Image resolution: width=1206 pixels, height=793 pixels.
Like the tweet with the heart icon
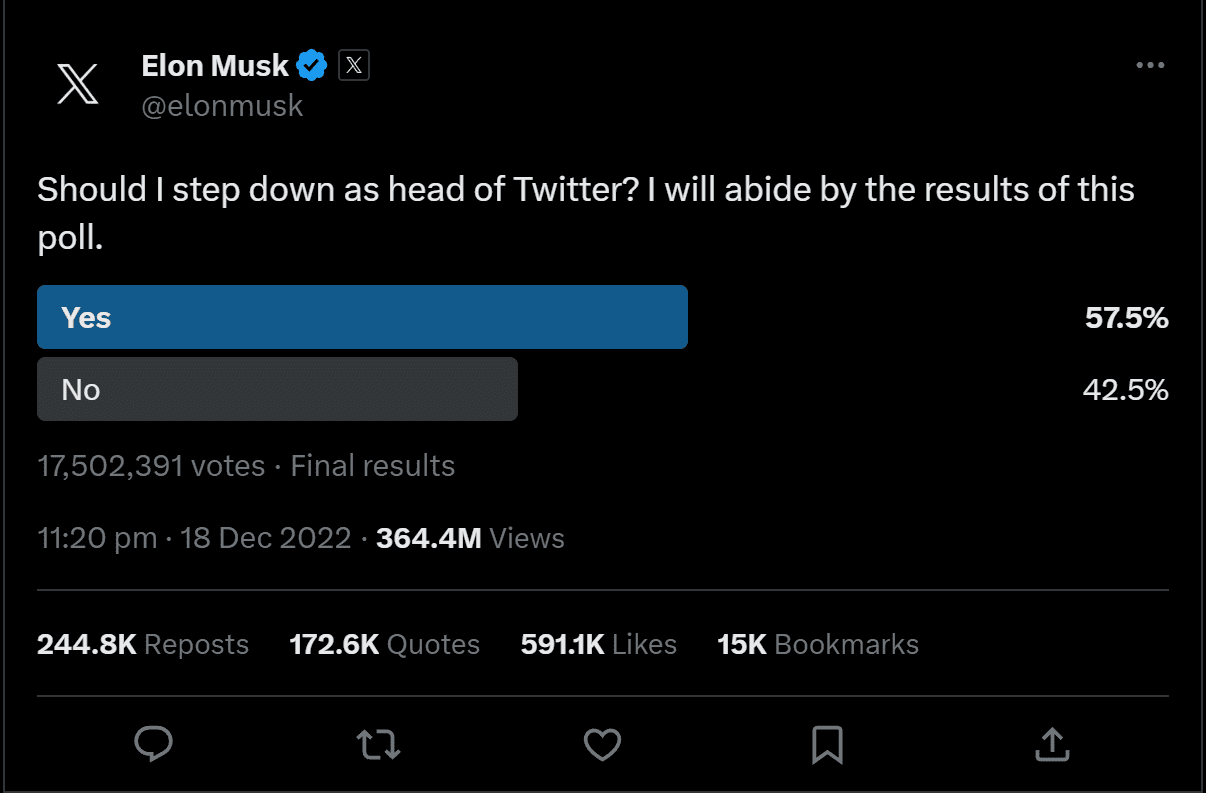click(x=602, y=744)
